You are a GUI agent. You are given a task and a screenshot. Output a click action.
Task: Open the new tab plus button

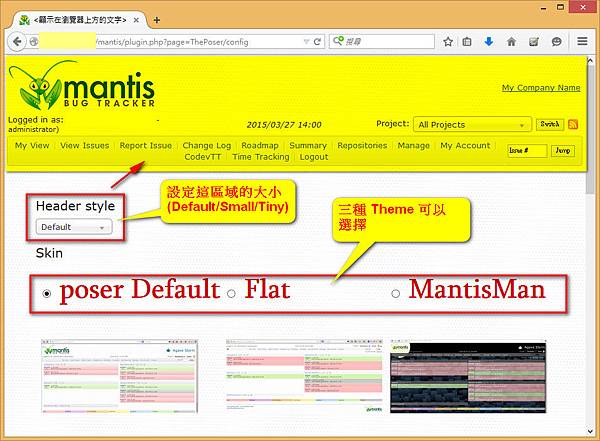pos(157,20)
